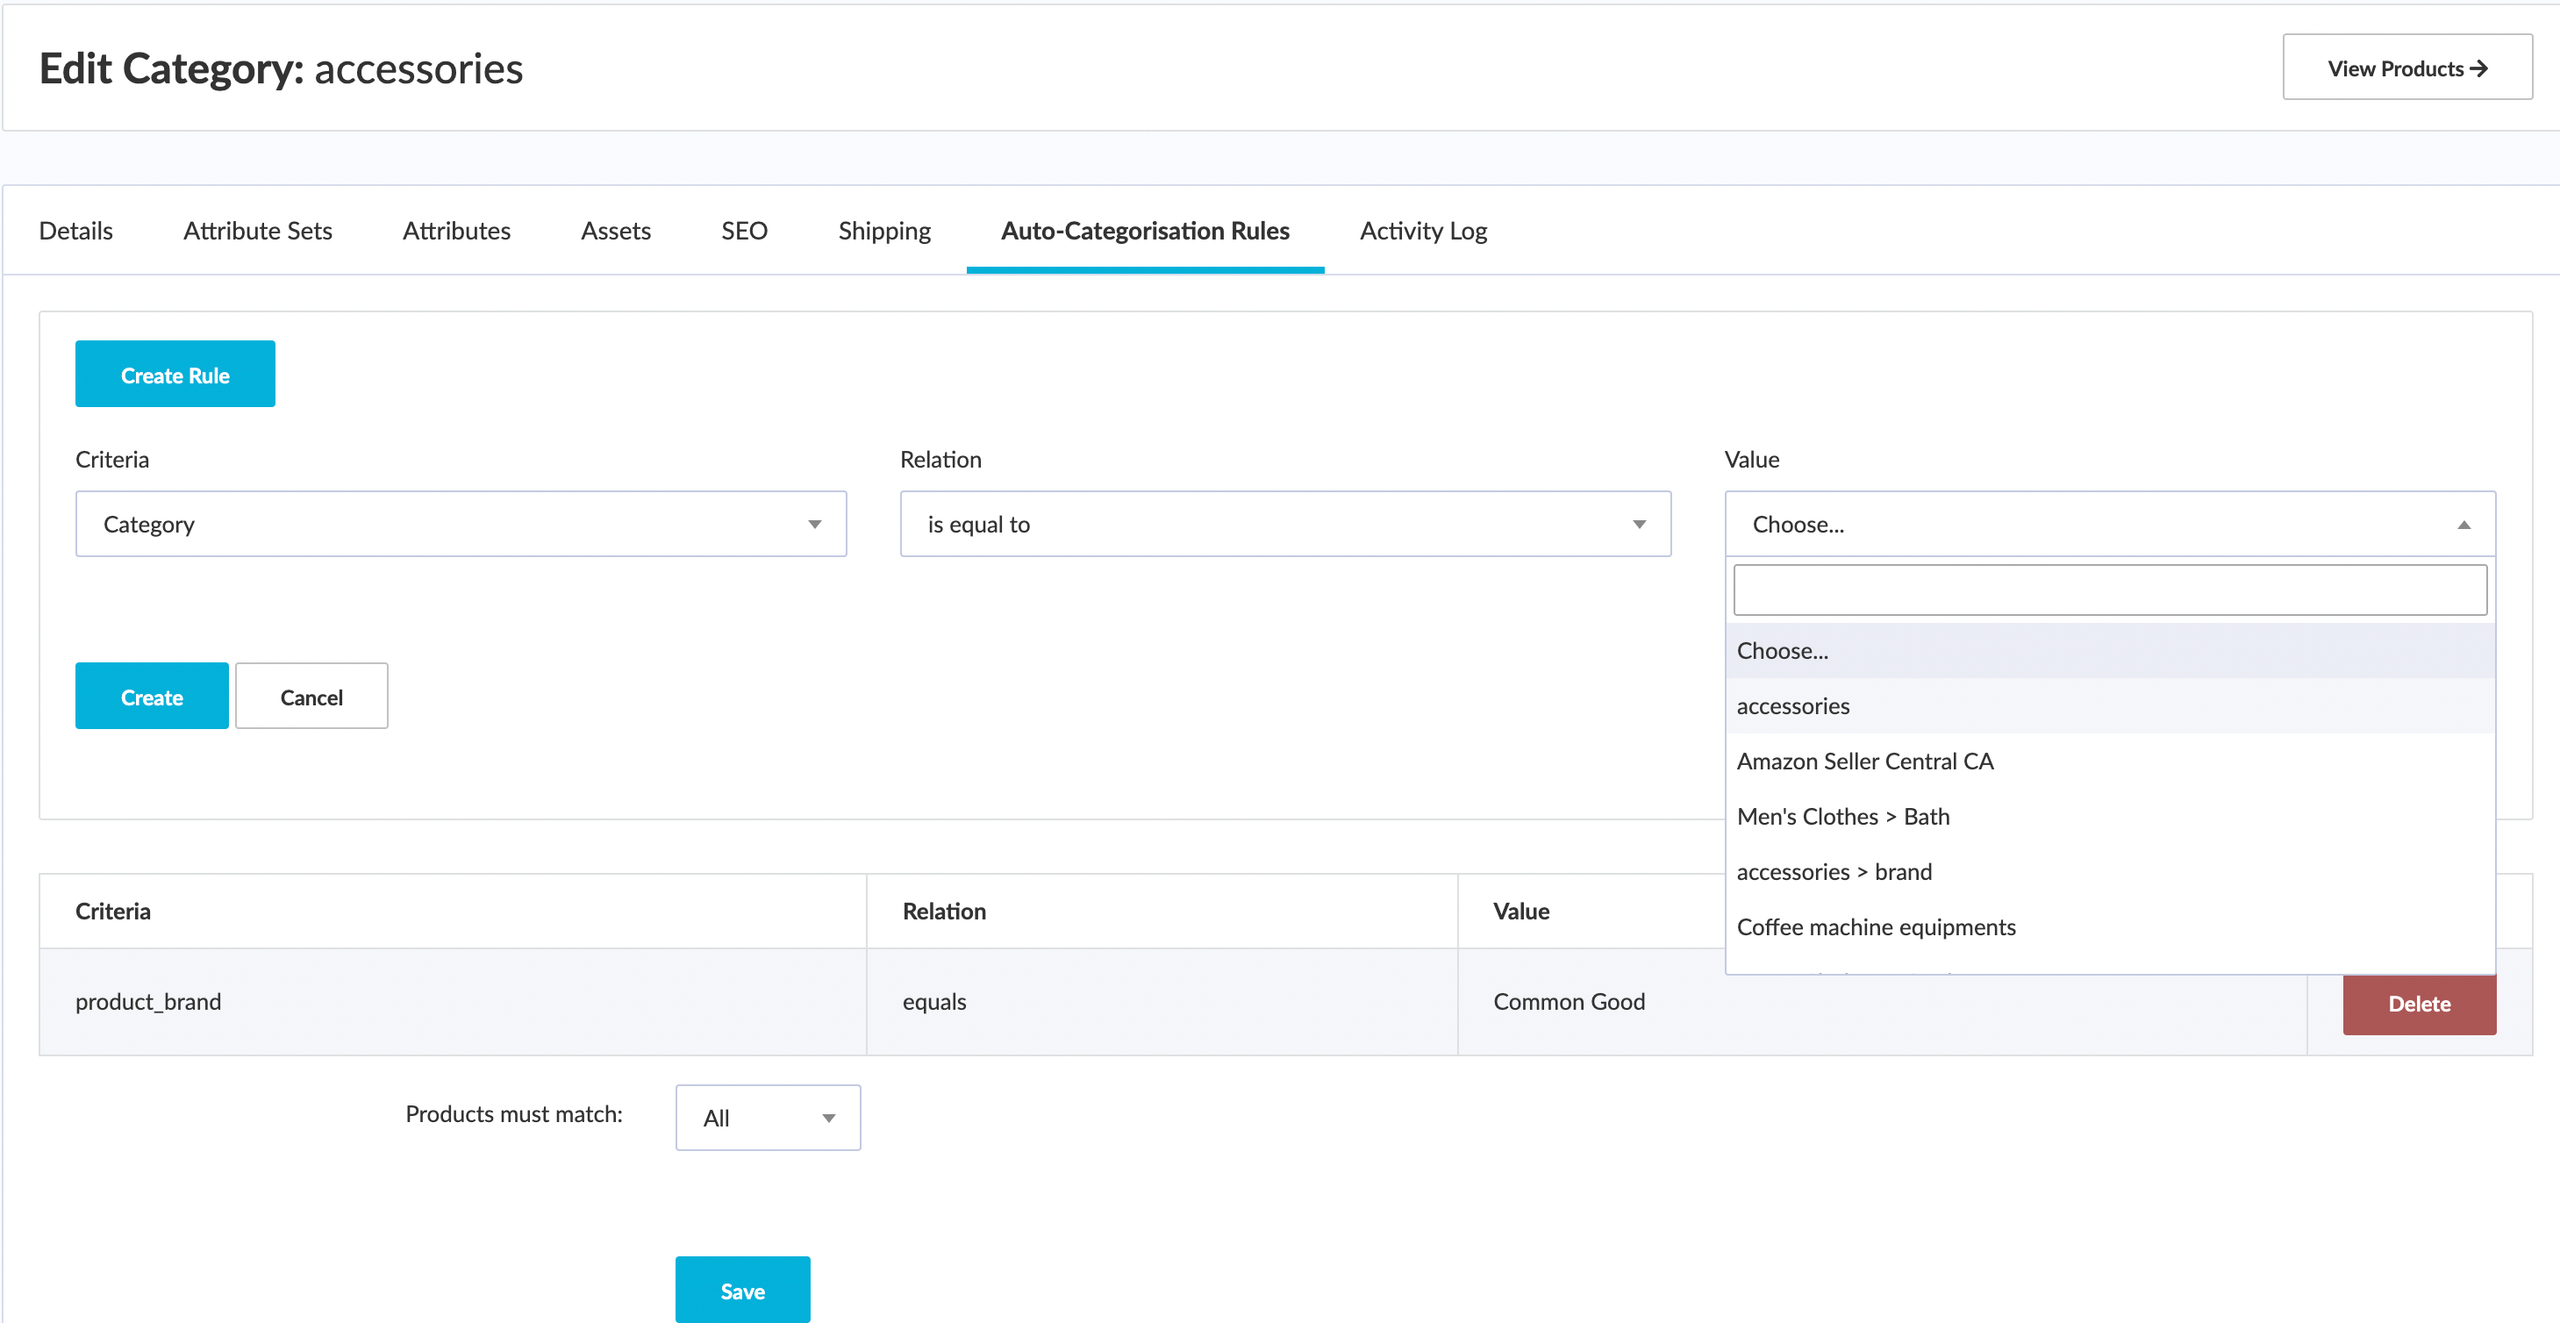Open the Shipping tab

[x=884, y=231]
